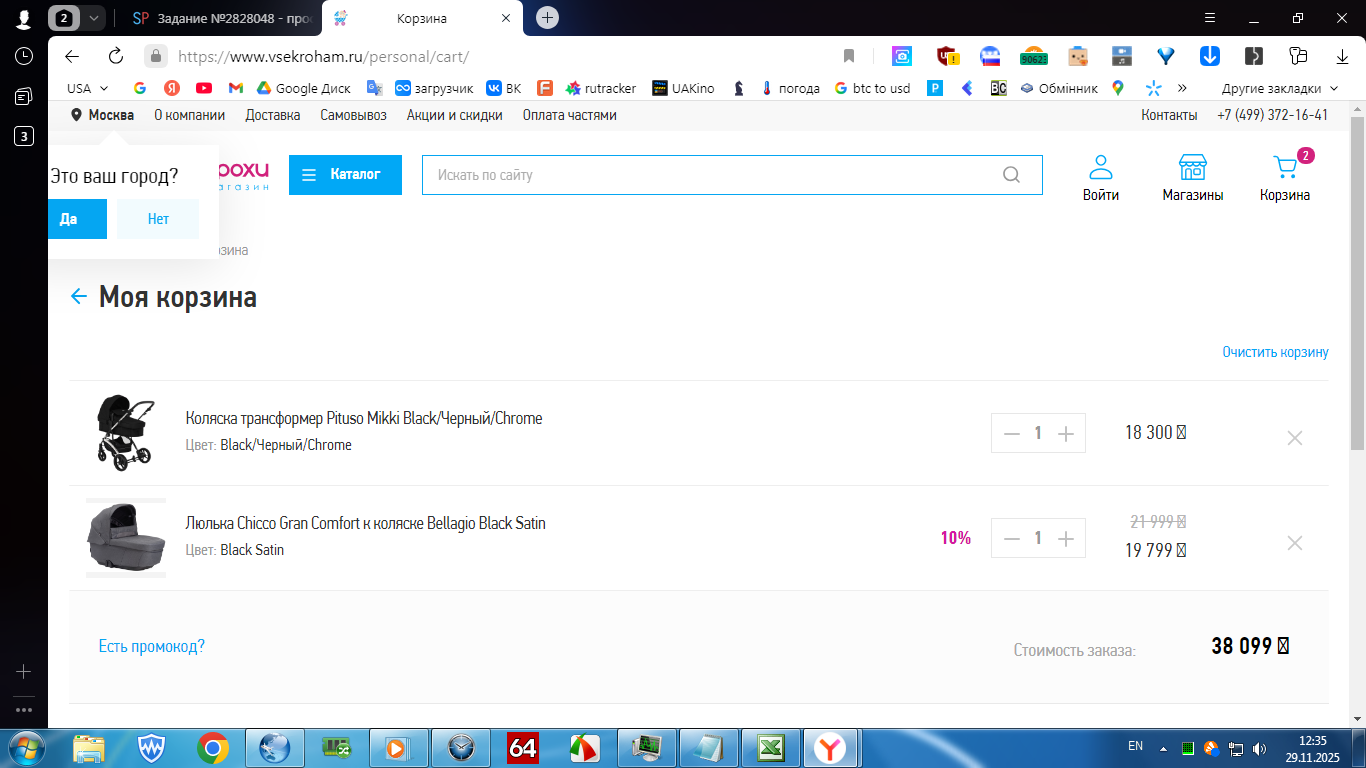The image size is (1366, 768).
Task: Click the address bar URL
Action: [323, 57]
